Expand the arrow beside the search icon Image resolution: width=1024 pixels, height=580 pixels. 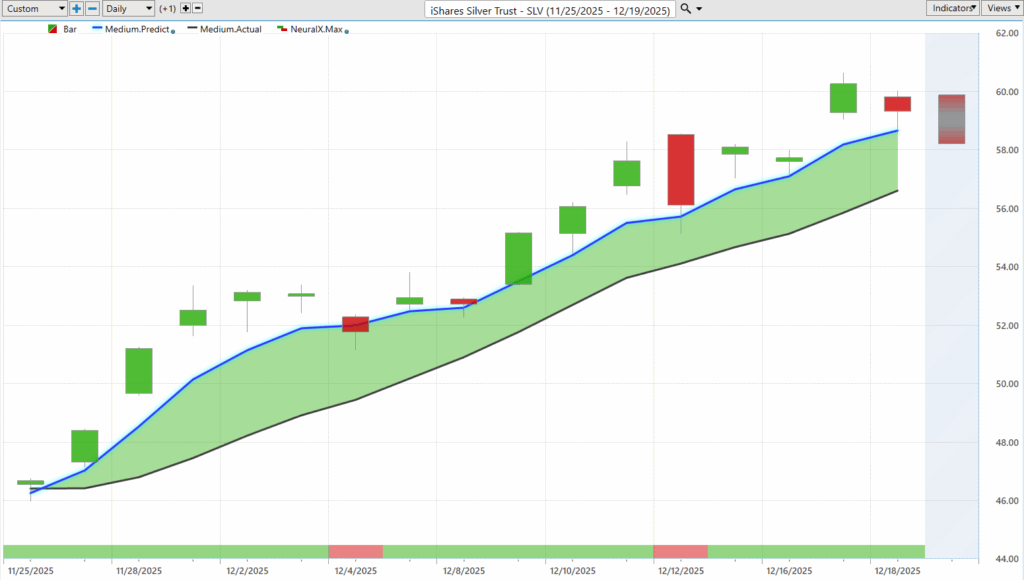[x=700, y=9]
